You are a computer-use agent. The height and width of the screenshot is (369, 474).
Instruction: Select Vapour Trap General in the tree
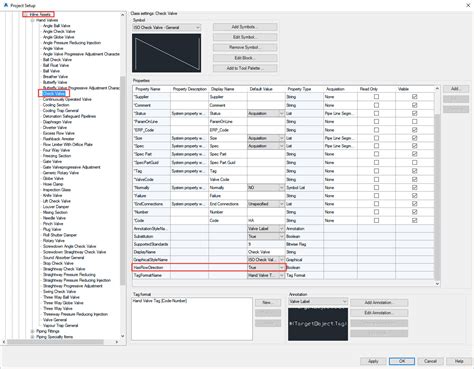point(60,325)
